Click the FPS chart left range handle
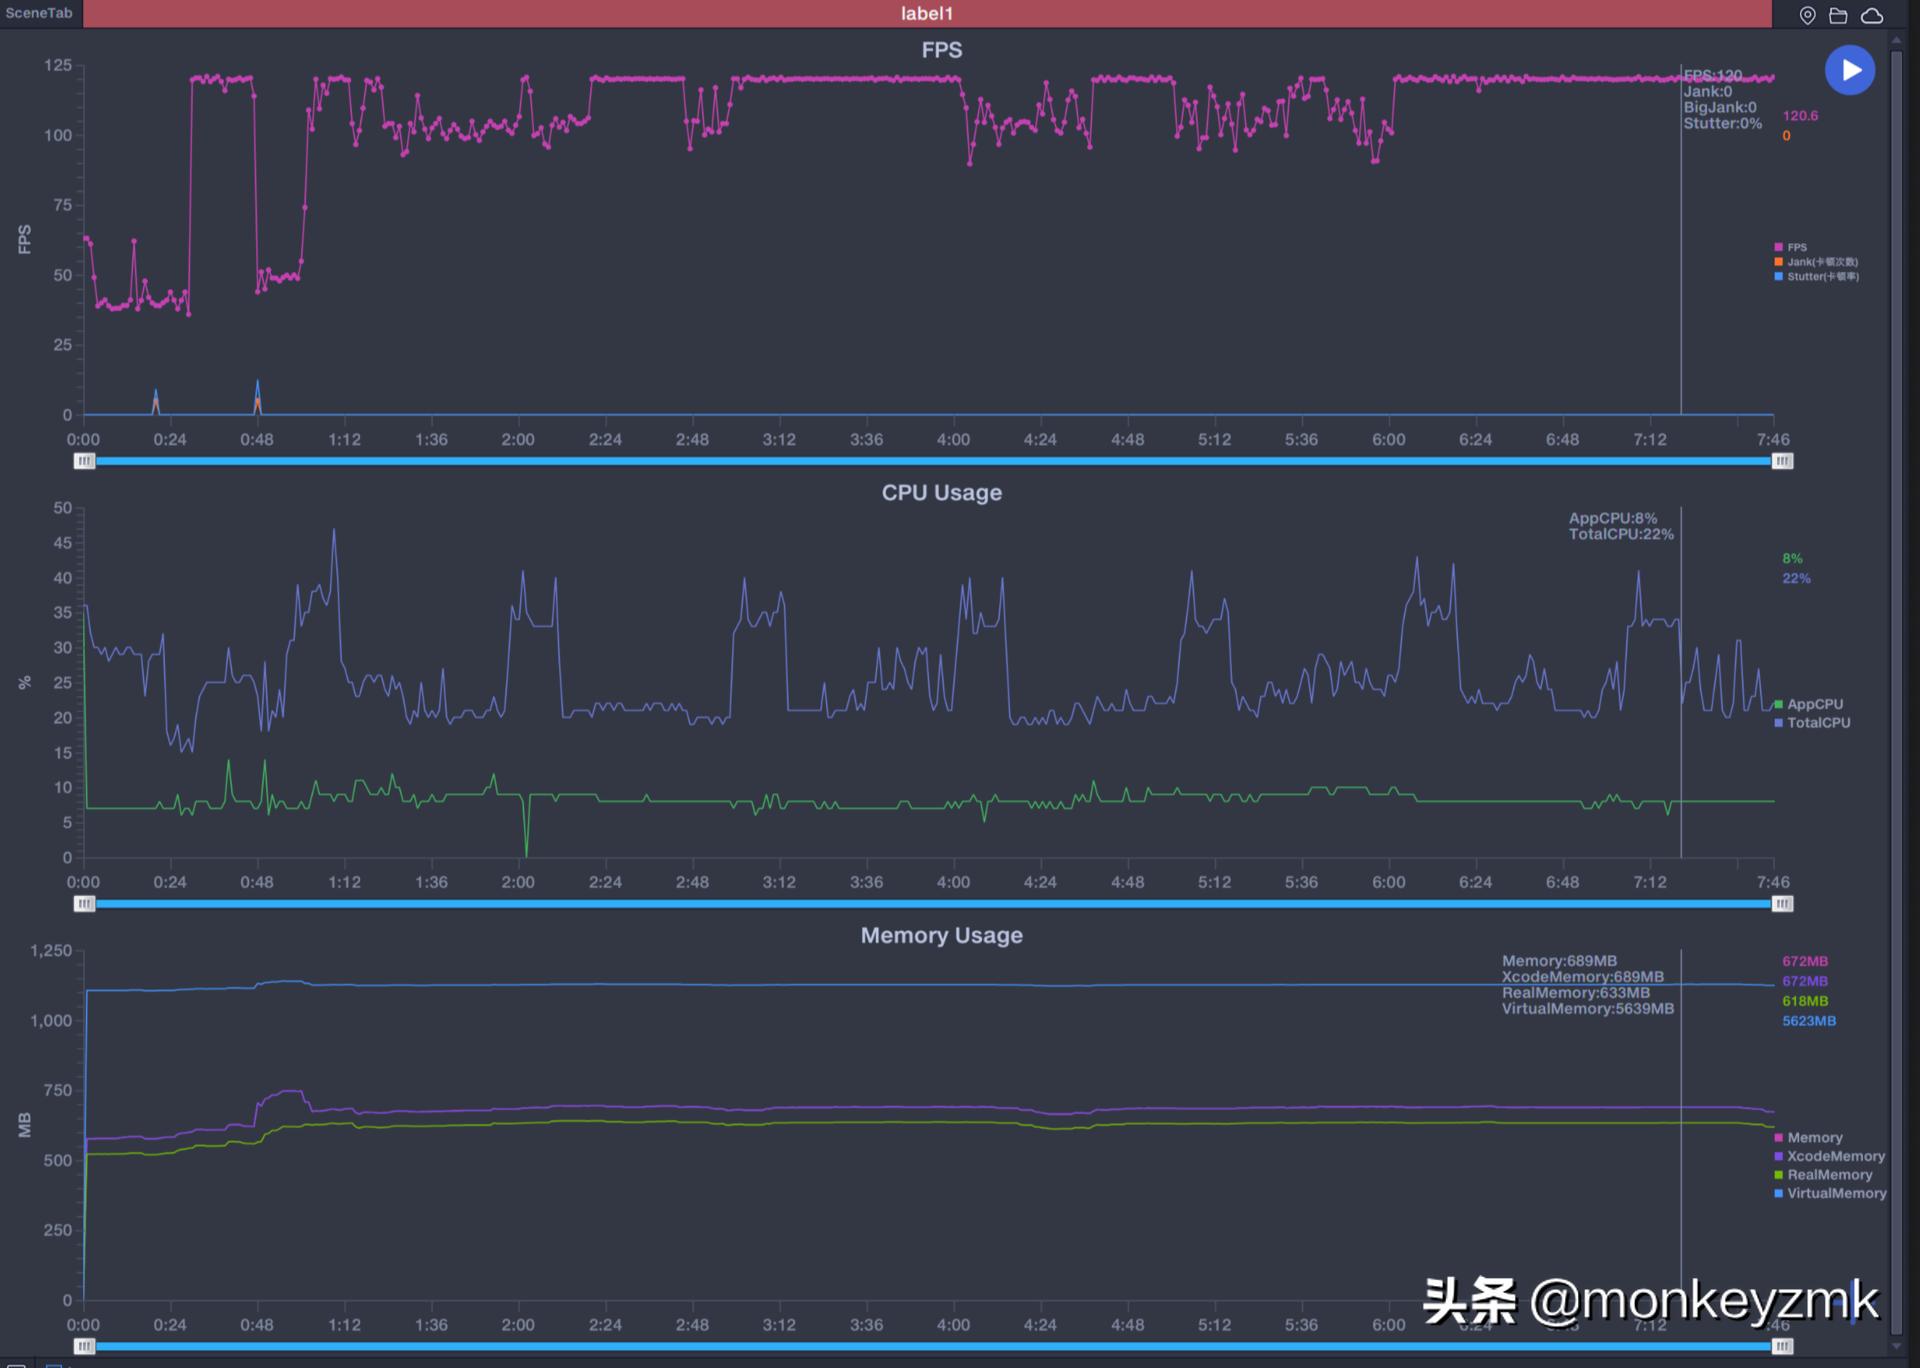 coord(84,461)
